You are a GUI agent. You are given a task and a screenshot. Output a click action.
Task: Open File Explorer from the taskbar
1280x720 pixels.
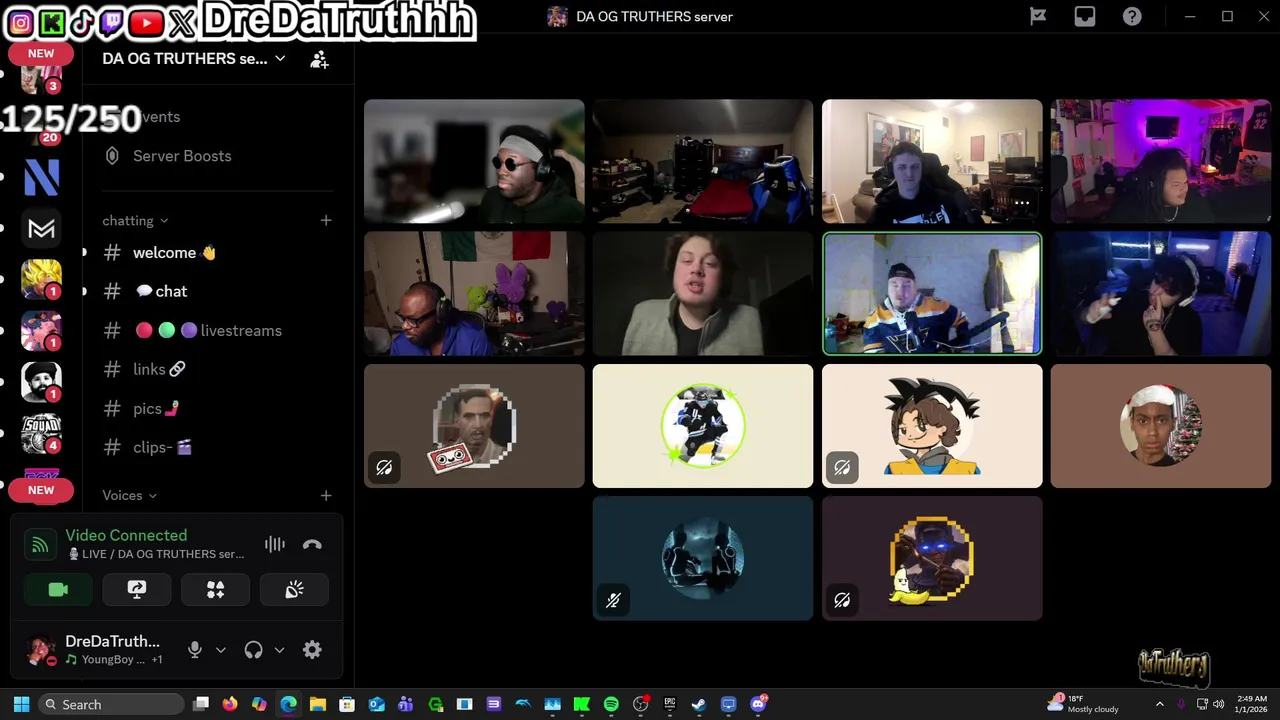click(317, 704)
